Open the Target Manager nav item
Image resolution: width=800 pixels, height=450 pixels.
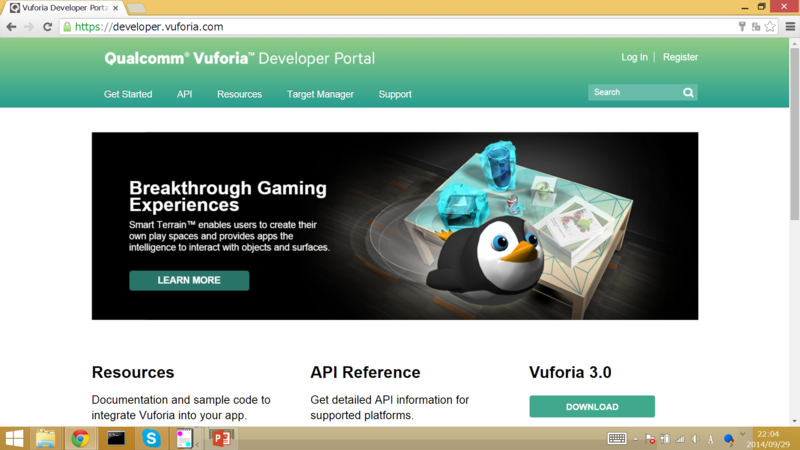[x=320, y=94]
